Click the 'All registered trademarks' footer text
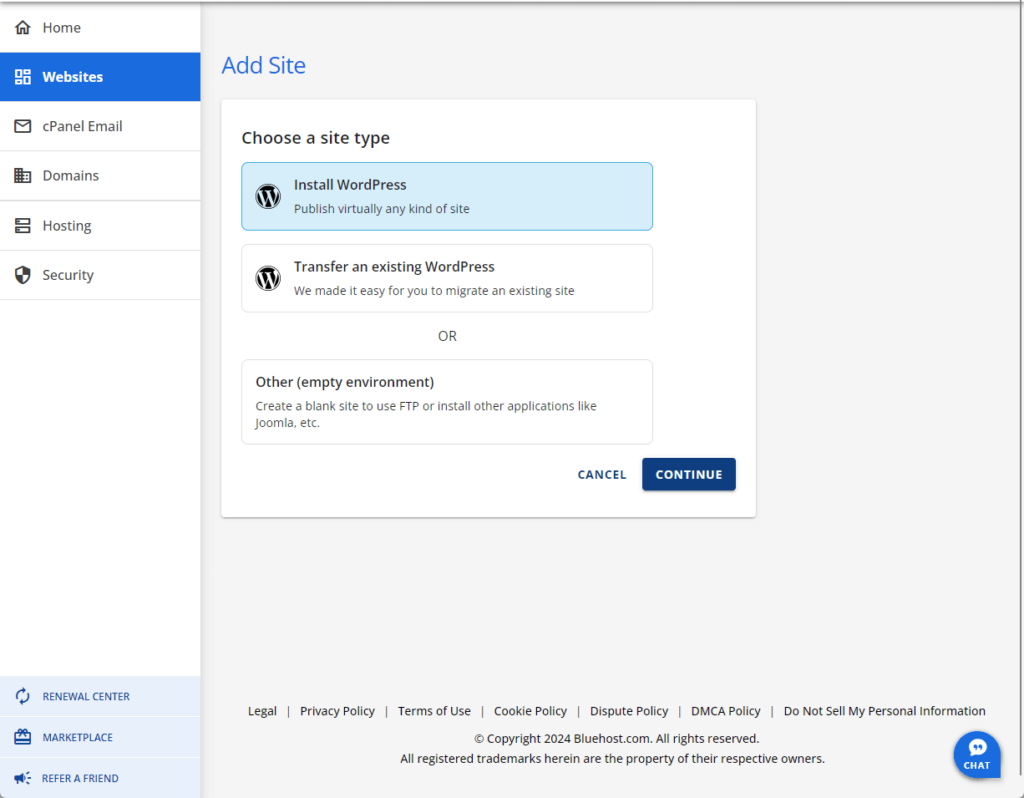The width and height of the screenshot is (1024, 798). [x=613, y=759]
